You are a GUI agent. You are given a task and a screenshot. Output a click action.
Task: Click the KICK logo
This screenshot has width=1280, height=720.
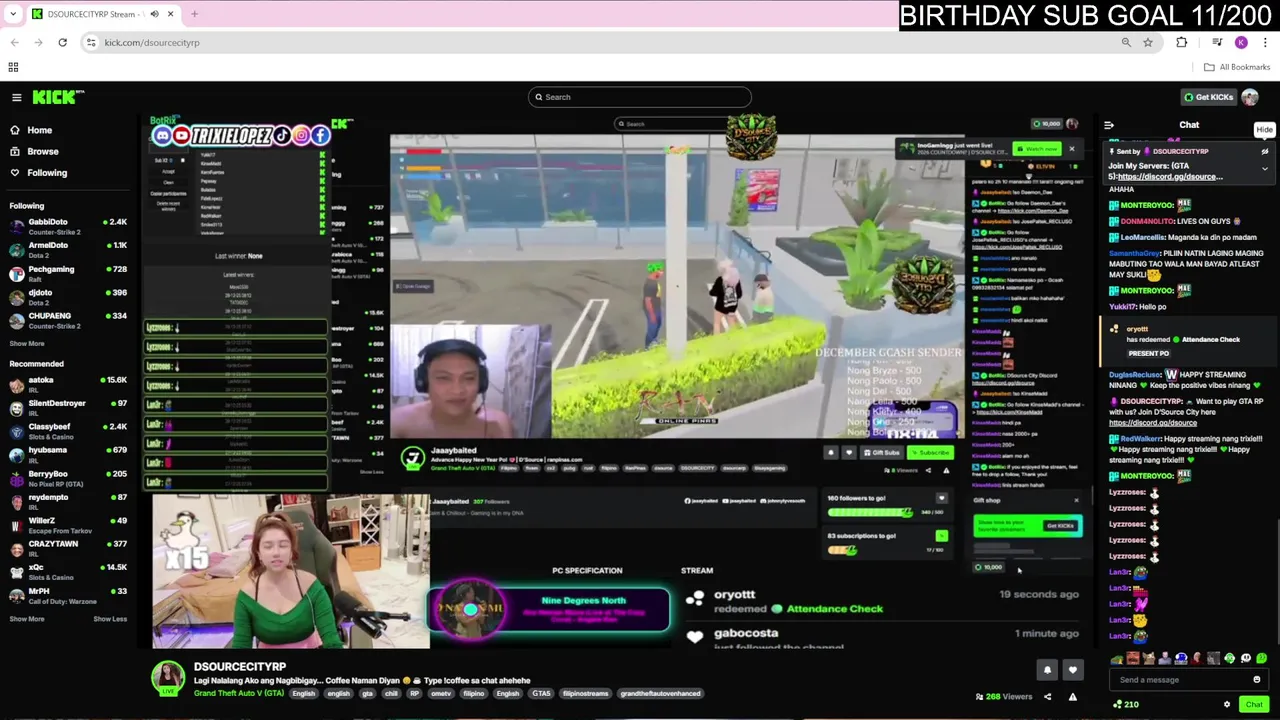click(x=58, y=97)
